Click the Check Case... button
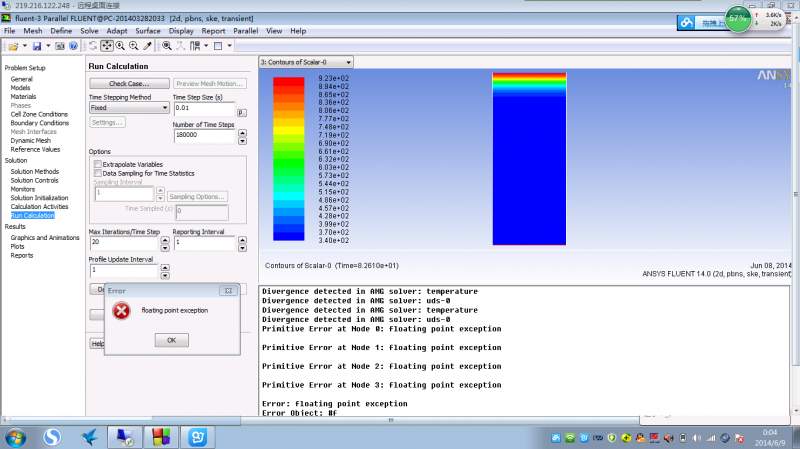 click(129, 83)
